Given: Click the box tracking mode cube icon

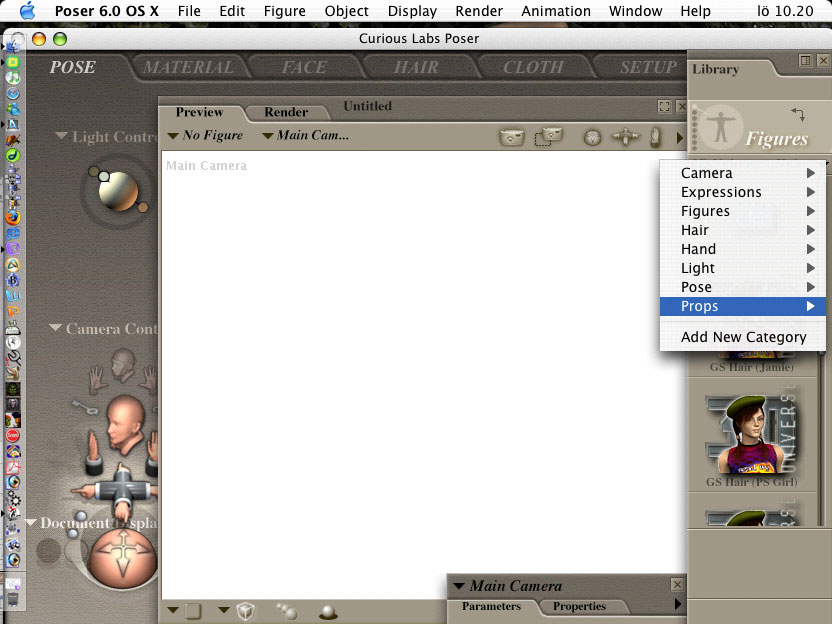Looking at the screenshot, I should click(245, 611).
